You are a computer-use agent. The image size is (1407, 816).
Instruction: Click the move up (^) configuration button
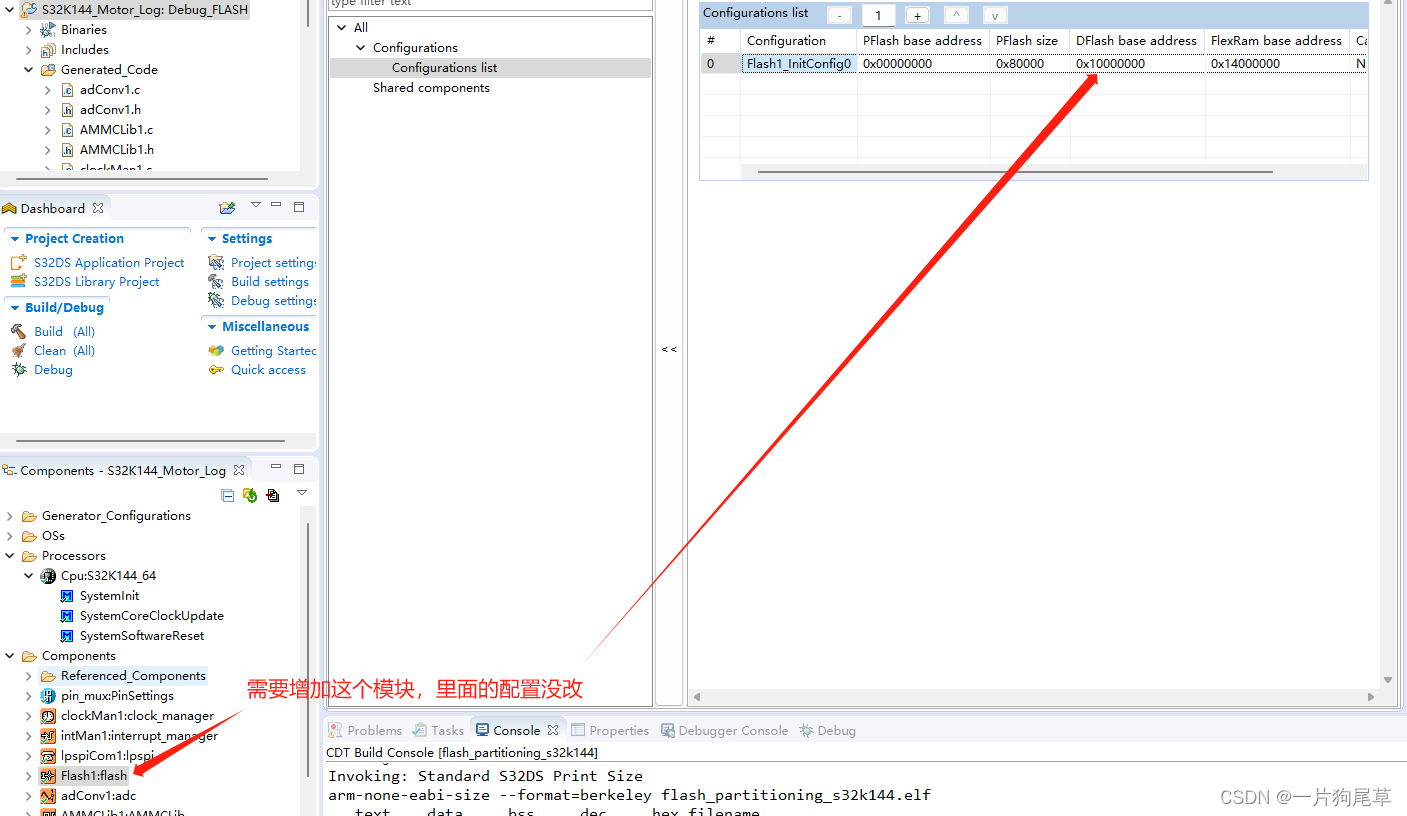tap(956, 15)
